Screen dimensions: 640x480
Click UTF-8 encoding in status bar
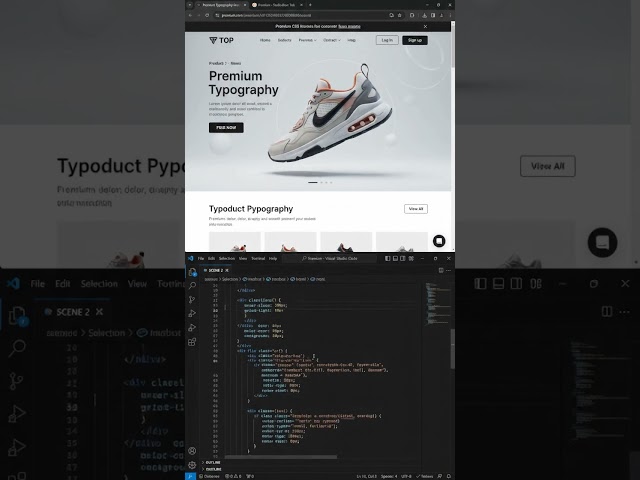407,476
